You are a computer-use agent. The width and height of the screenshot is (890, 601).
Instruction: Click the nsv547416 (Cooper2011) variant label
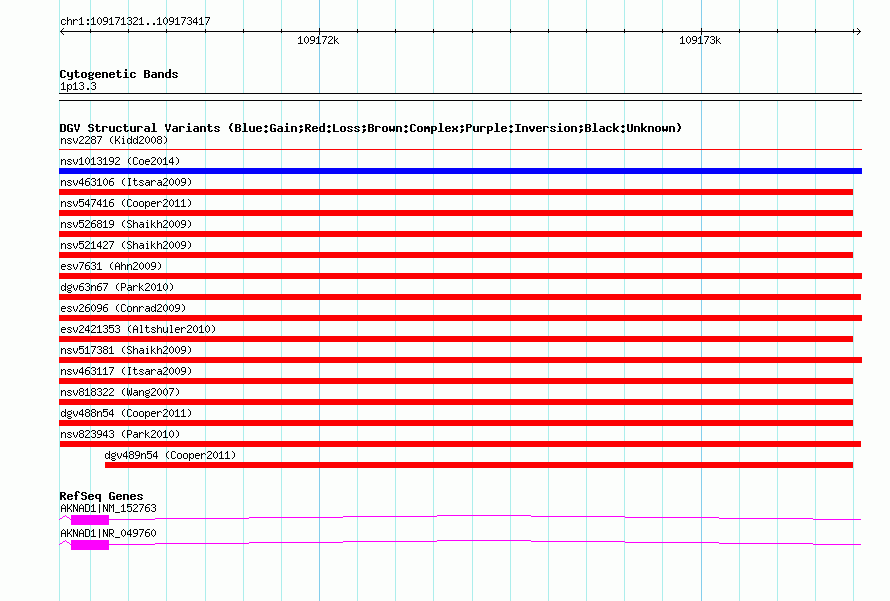pyautogui.click(x=126, y=203)
